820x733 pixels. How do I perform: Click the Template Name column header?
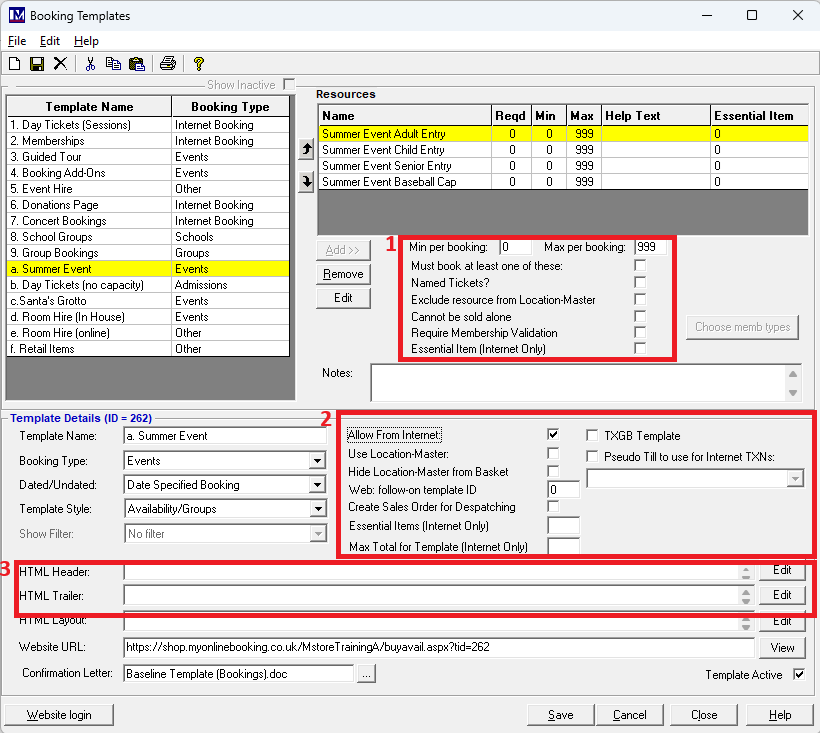(x=89, y=107)
